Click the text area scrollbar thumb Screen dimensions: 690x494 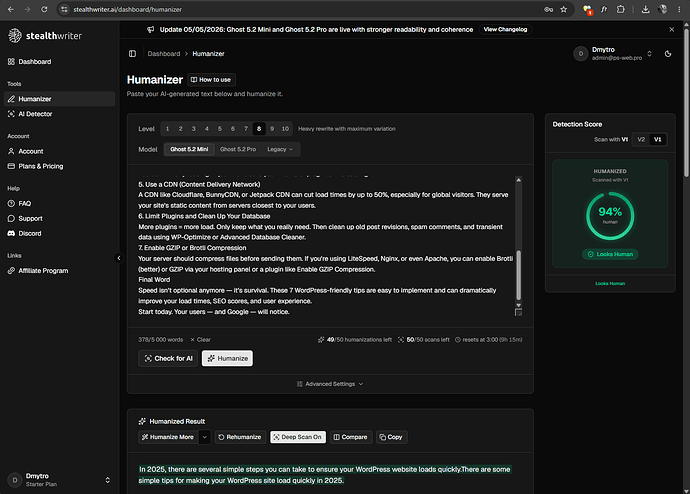coord(518,275)
